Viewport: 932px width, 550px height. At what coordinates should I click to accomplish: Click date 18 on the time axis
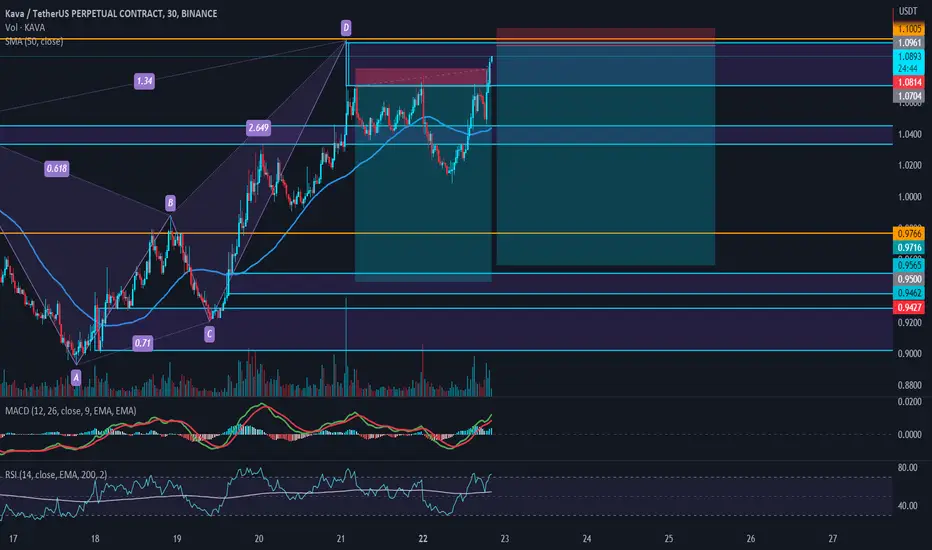tap(95, 539)
